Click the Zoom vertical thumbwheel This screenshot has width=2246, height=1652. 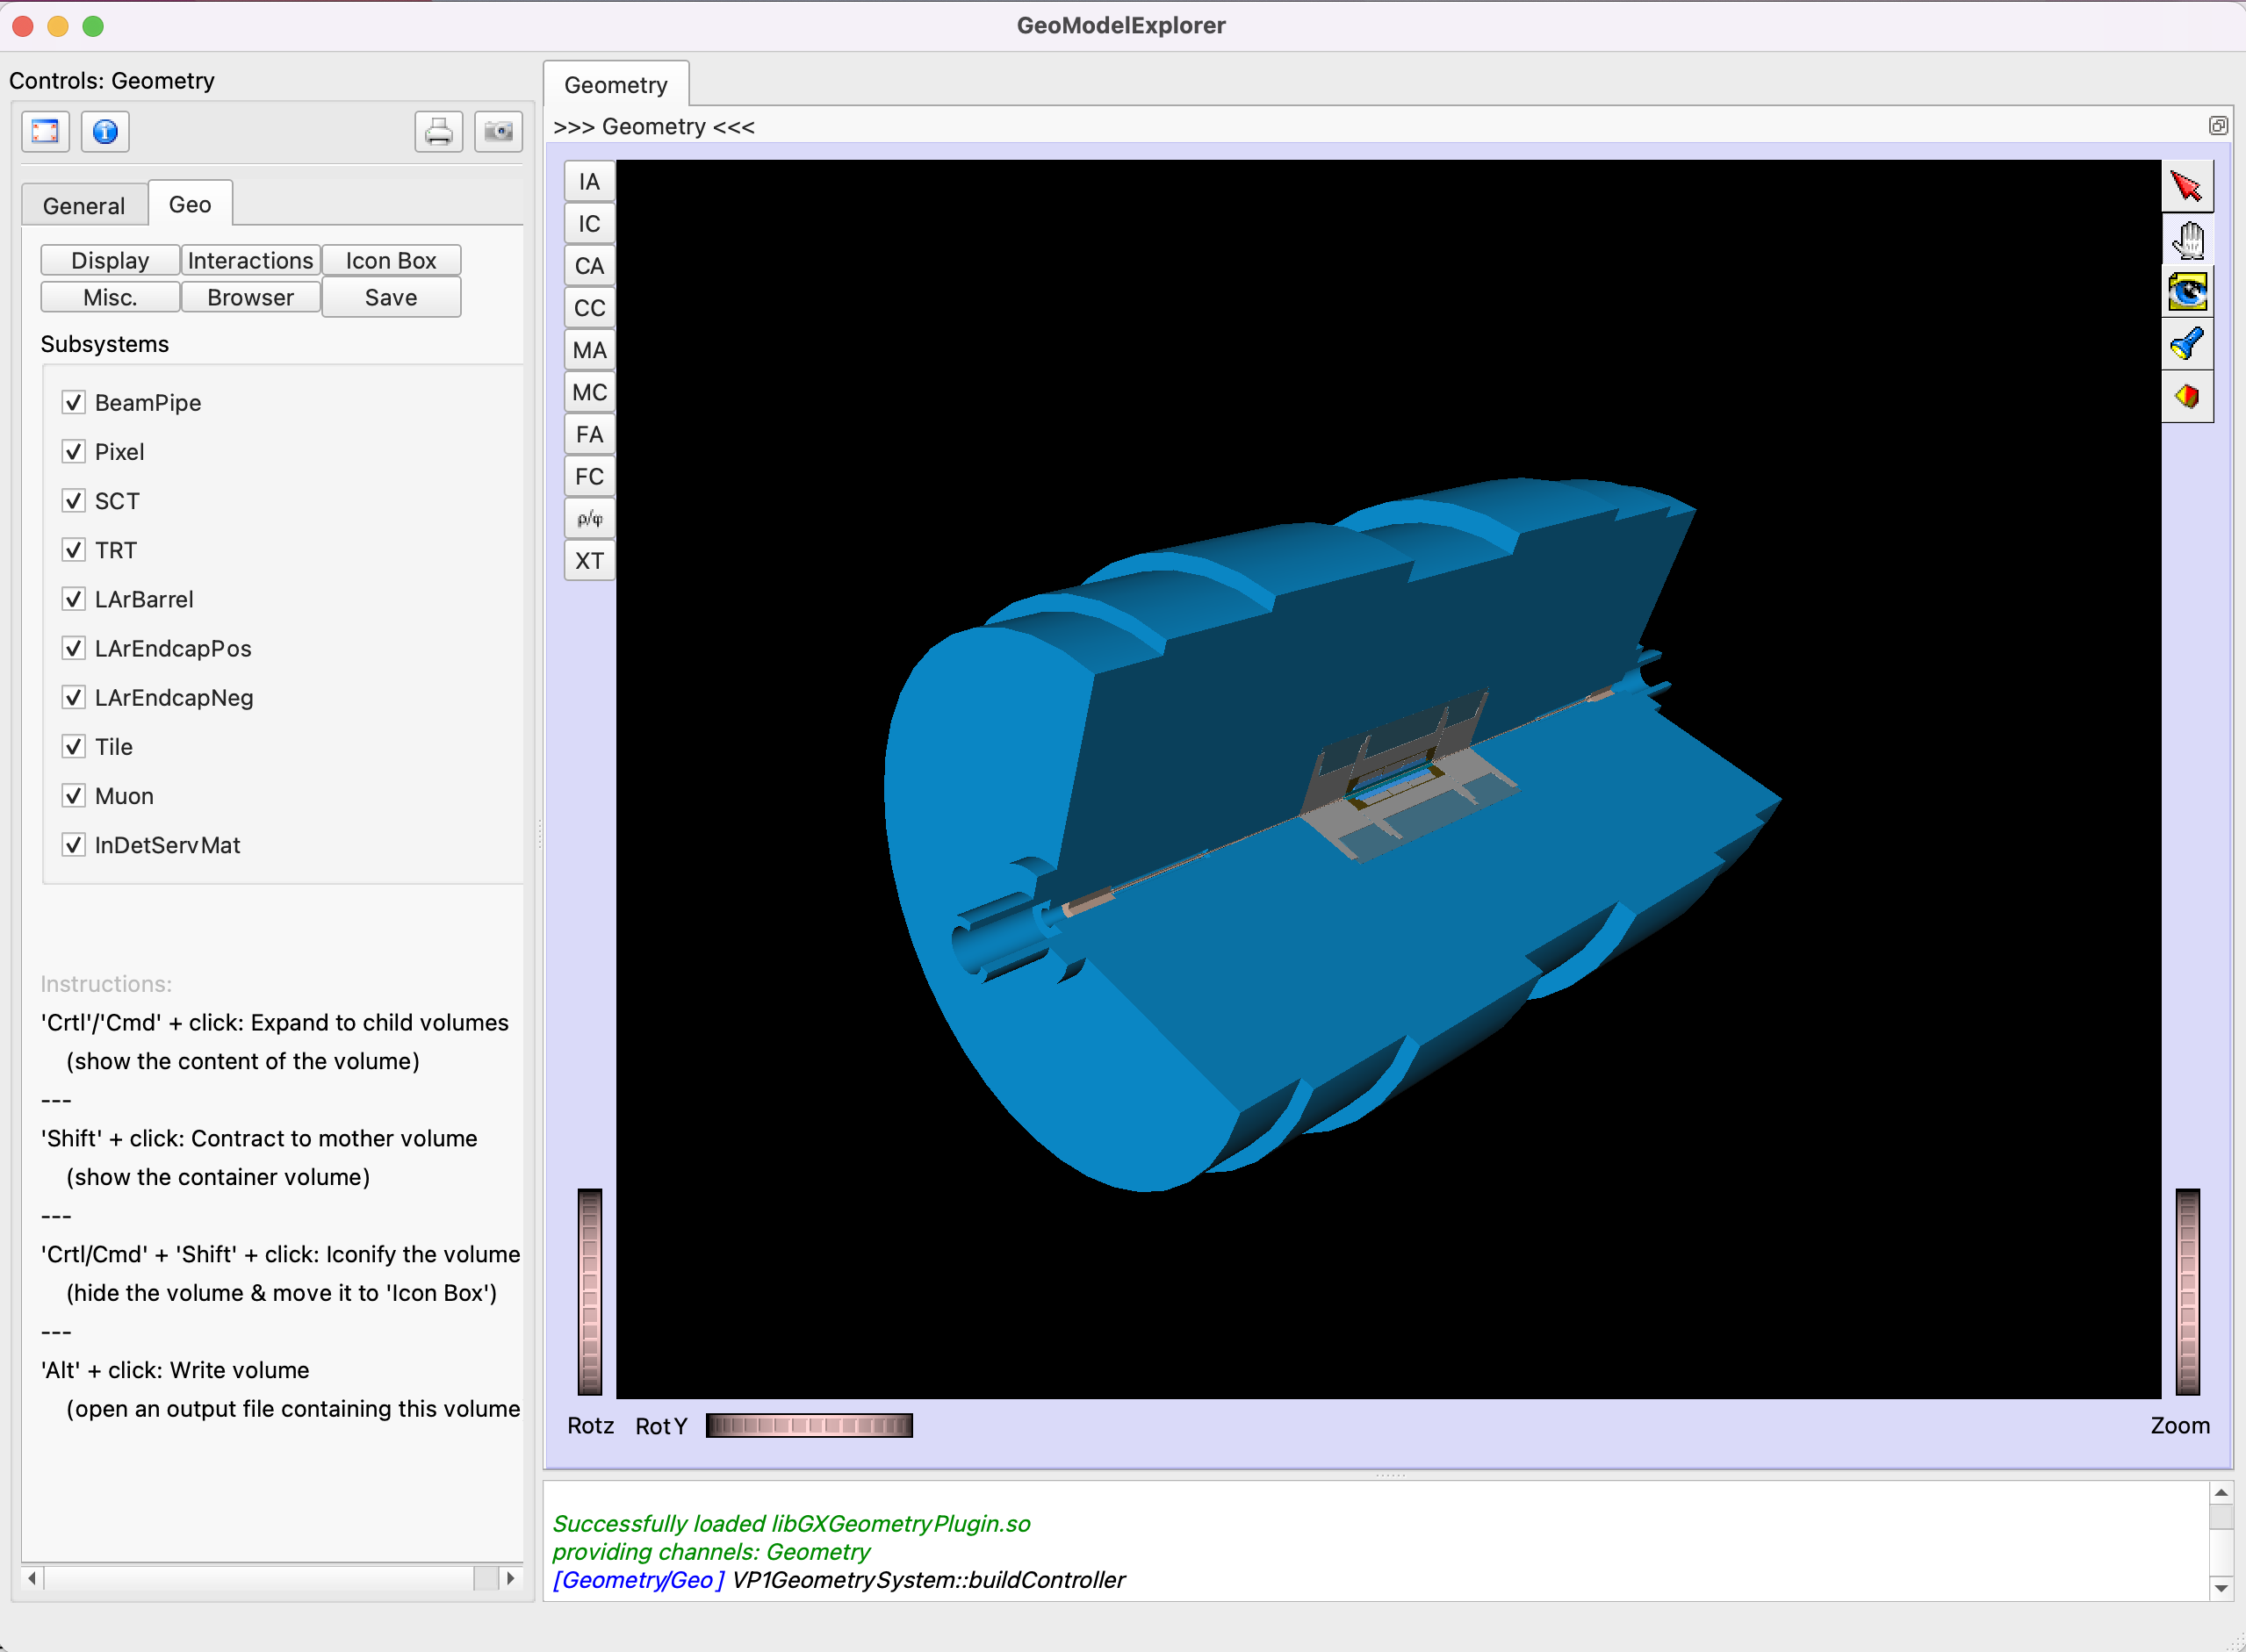pyautogui.click(x=2188, y=1291)
